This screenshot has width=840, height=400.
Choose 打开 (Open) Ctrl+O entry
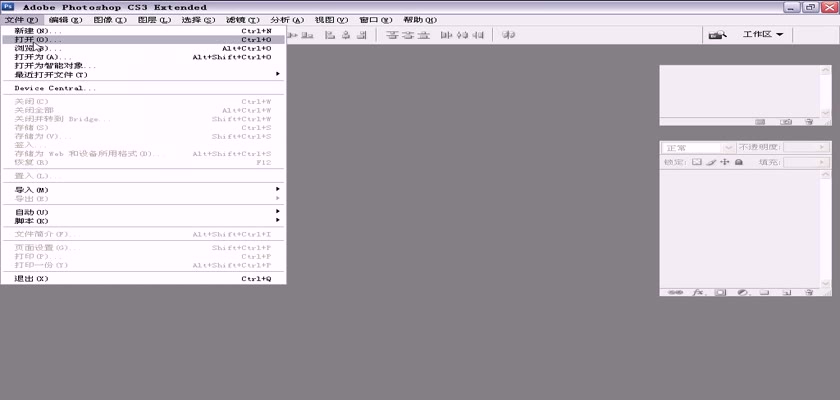click(143, 40)
